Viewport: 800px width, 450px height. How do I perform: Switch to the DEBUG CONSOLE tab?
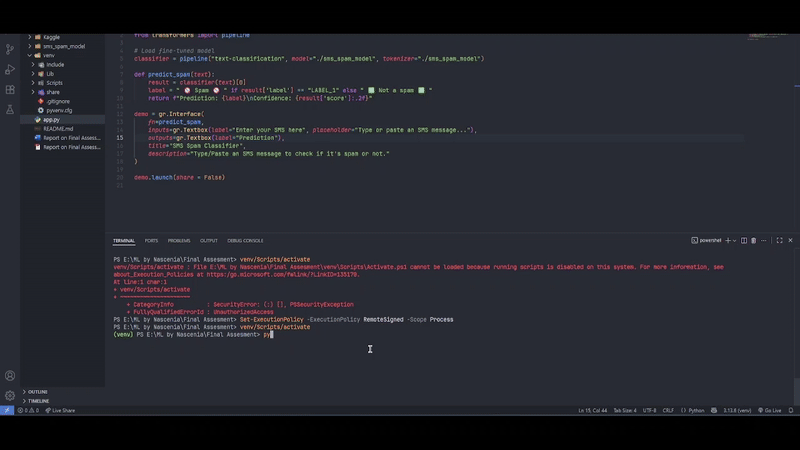[x=245, y=240]
